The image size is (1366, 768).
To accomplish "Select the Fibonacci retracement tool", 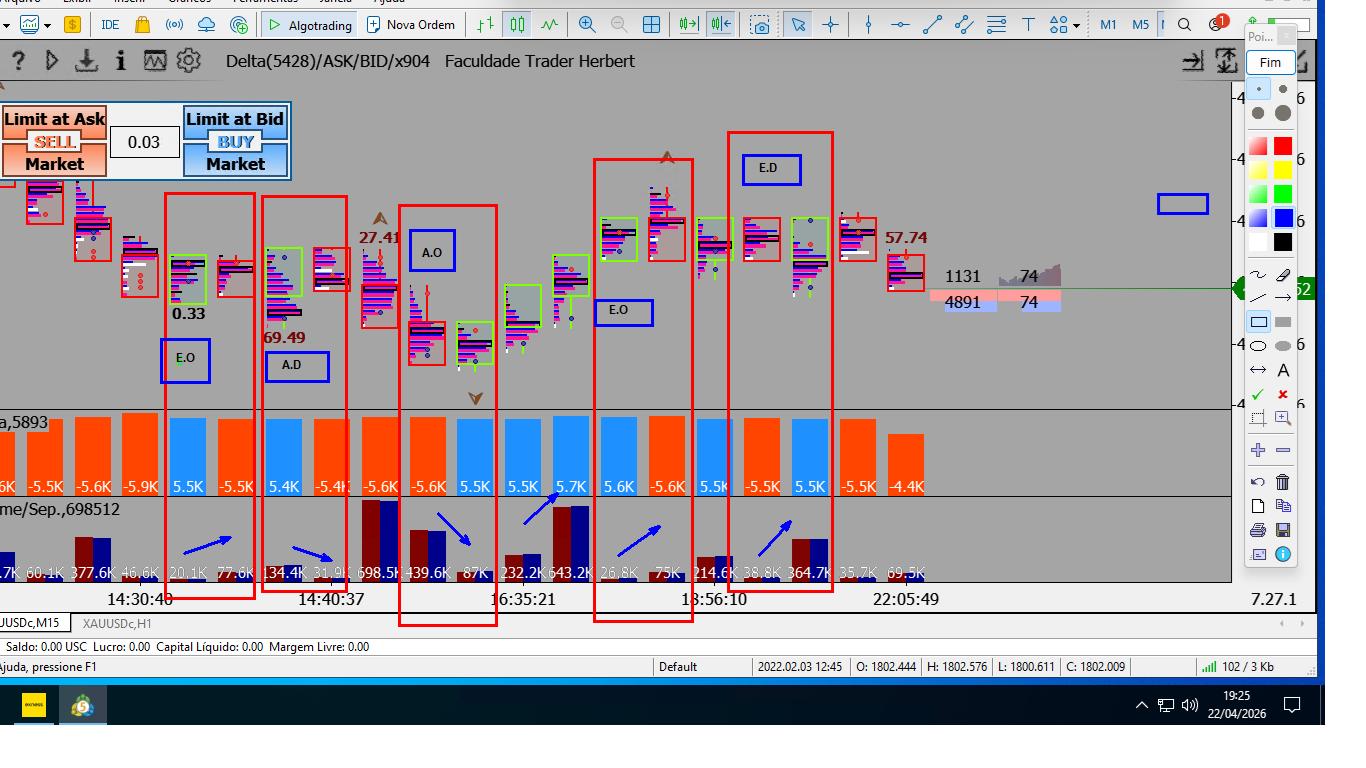I will coord(996,25).
